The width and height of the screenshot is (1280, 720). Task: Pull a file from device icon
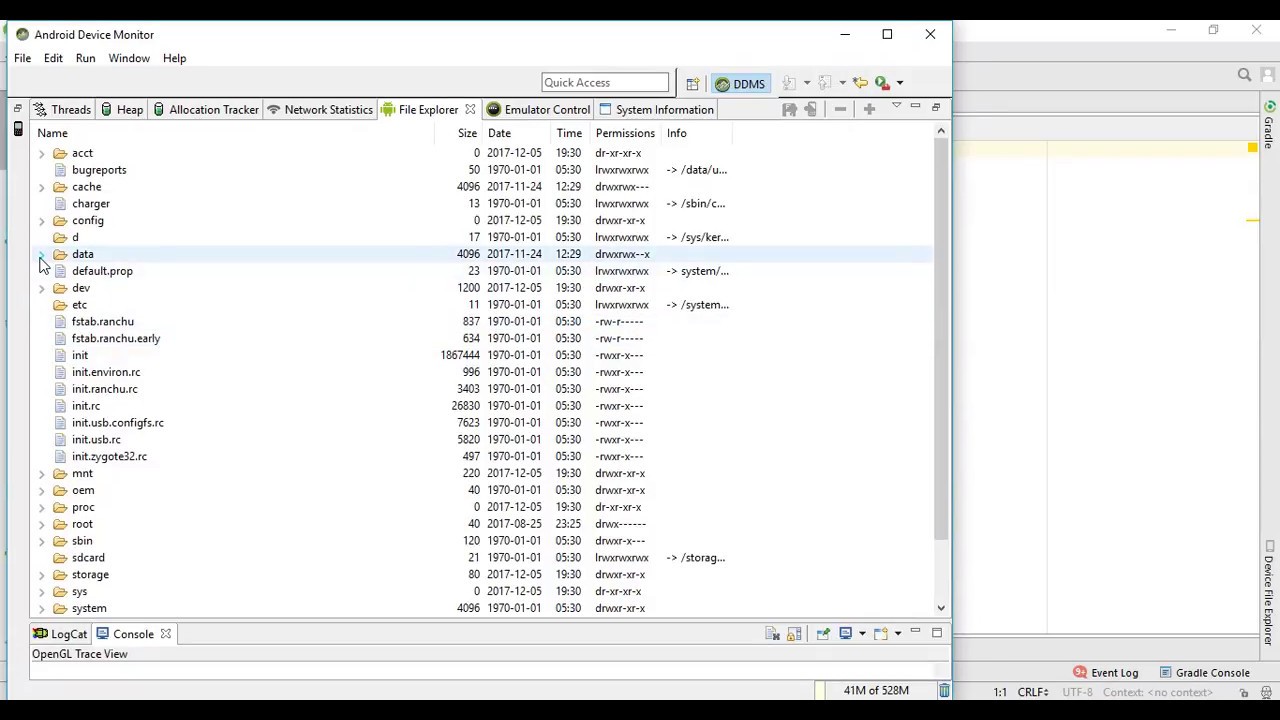click(x=789, y=109)
